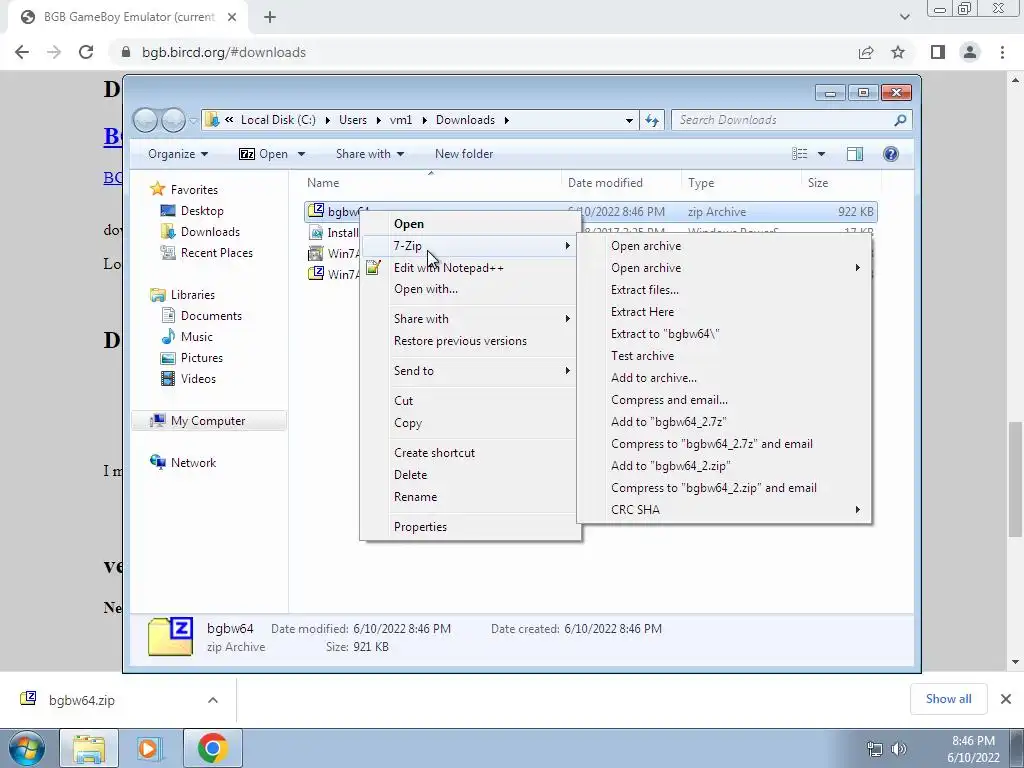The image size is (1024, 768).
Task: Open Windows Start orb
Action: click(x=26, y=748)
